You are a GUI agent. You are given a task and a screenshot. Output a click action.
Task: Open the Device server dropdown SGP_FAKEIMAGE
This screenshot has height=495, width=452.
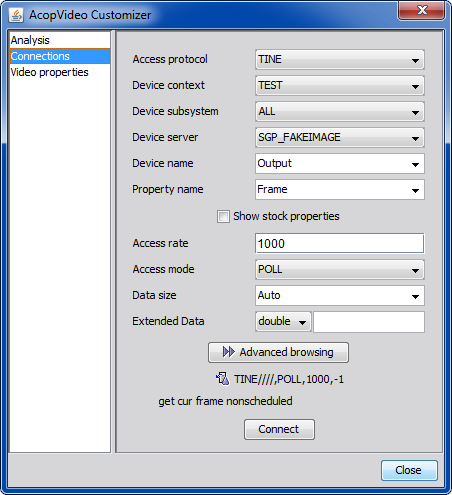pyautogui.click(x=340, y=138)
